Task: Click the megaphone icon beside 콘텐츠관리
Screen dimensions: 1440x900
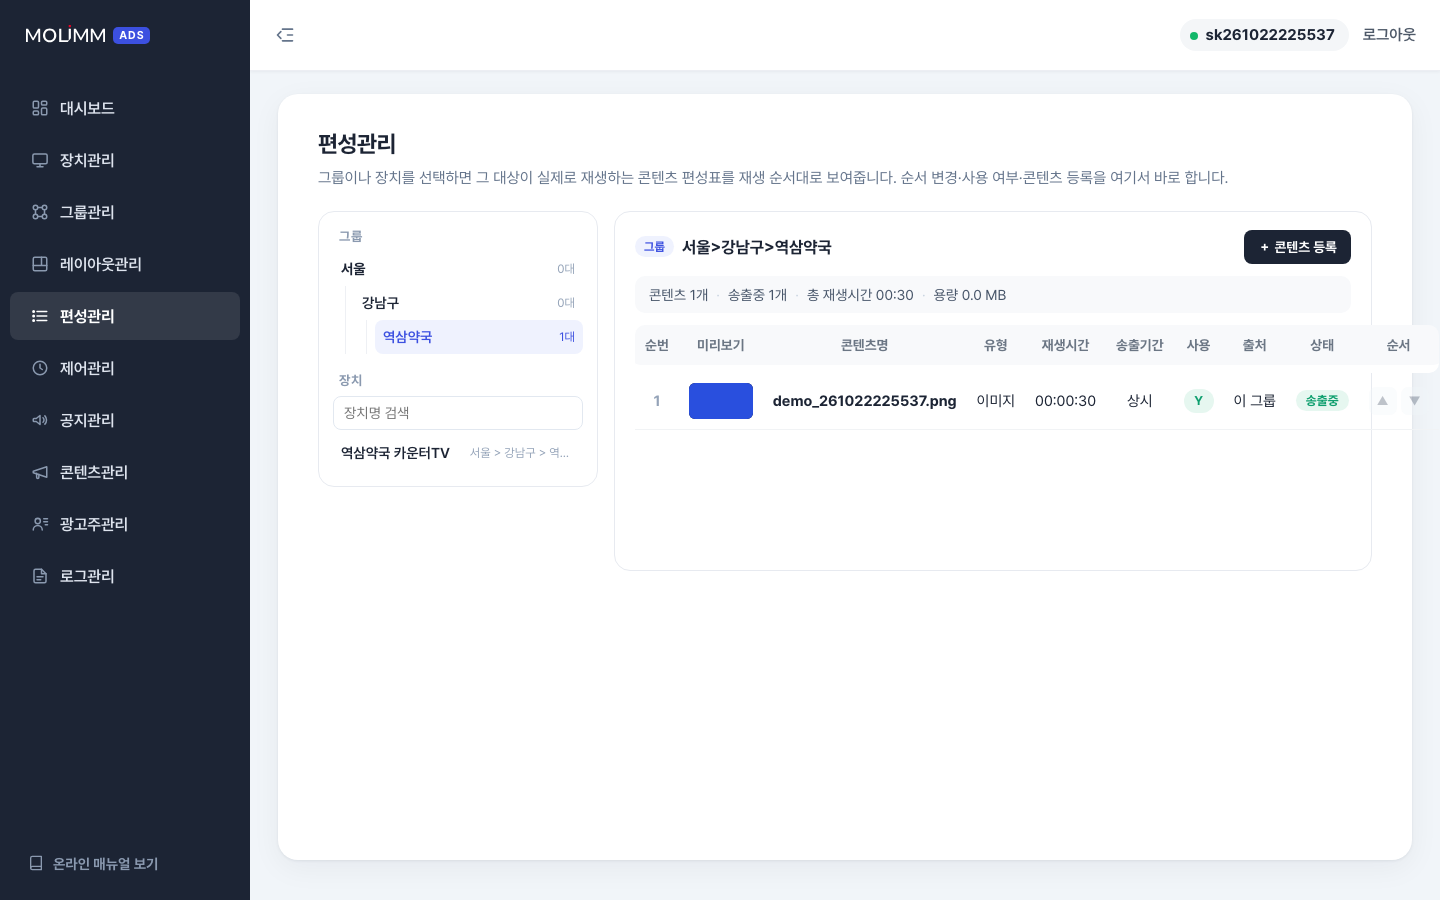Action: 40,472
